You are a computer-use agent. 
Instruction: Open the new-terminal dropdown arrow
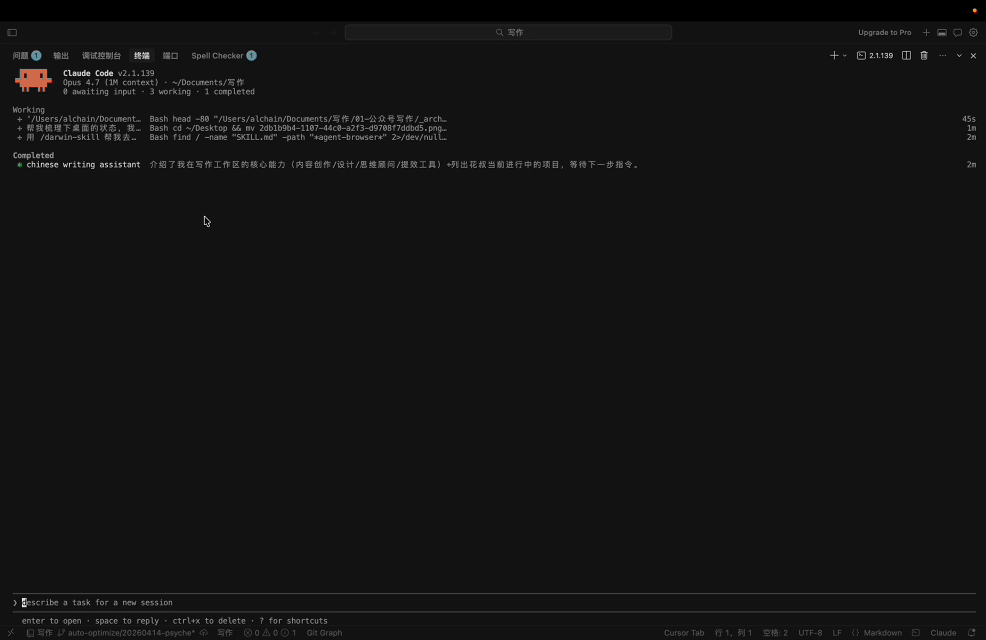[x=845, y=56]
